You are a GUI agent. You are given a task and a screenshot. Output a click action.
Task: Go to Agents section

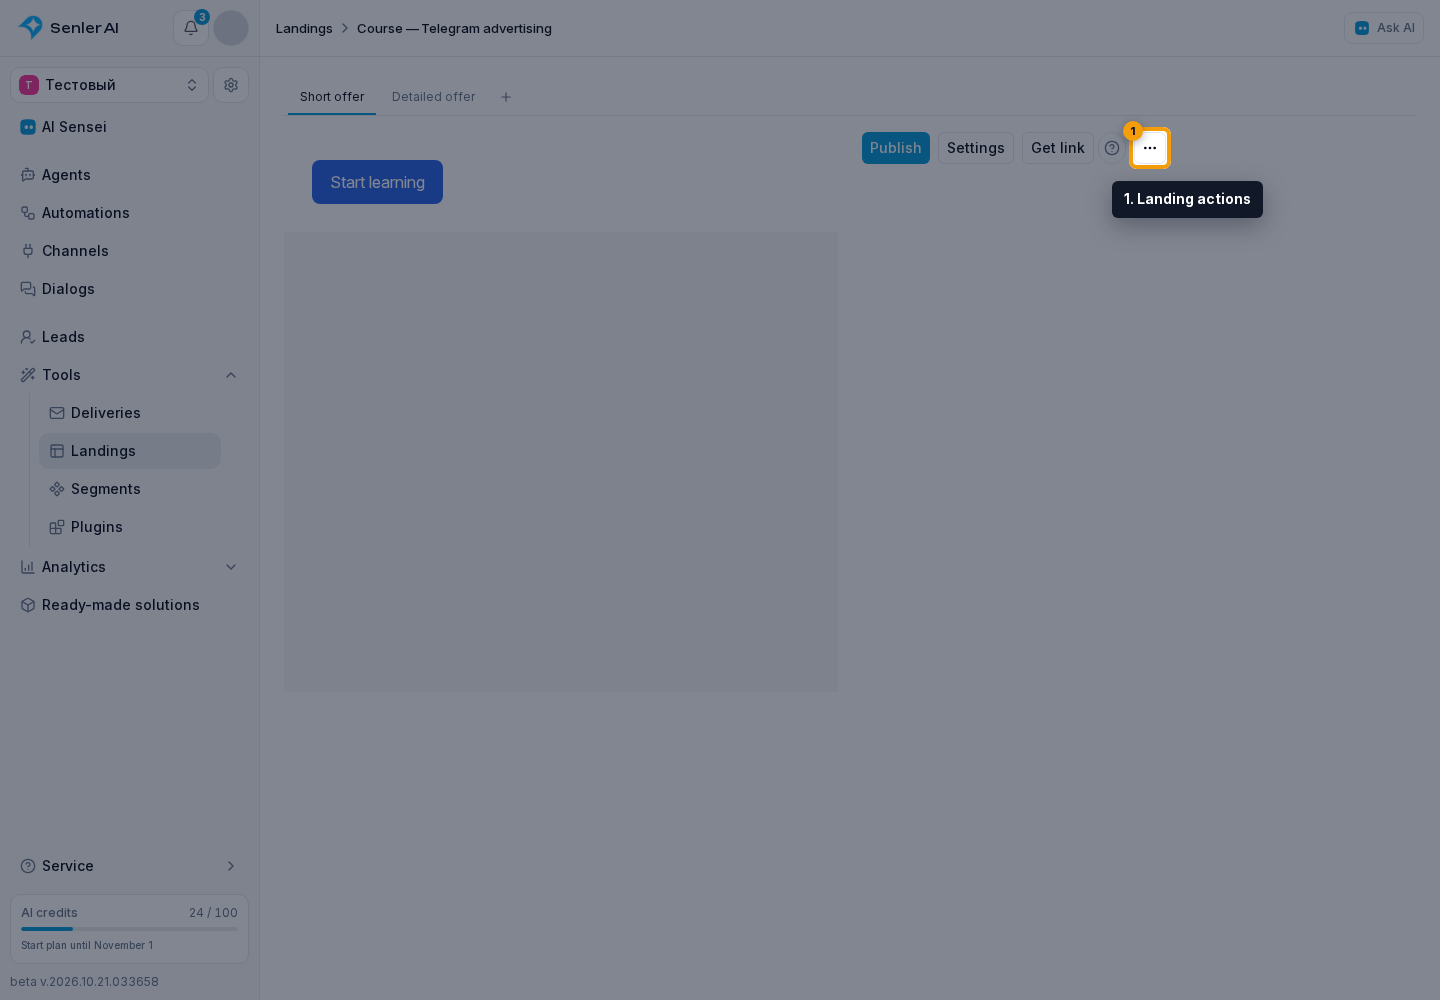click(x=130, y=175)
